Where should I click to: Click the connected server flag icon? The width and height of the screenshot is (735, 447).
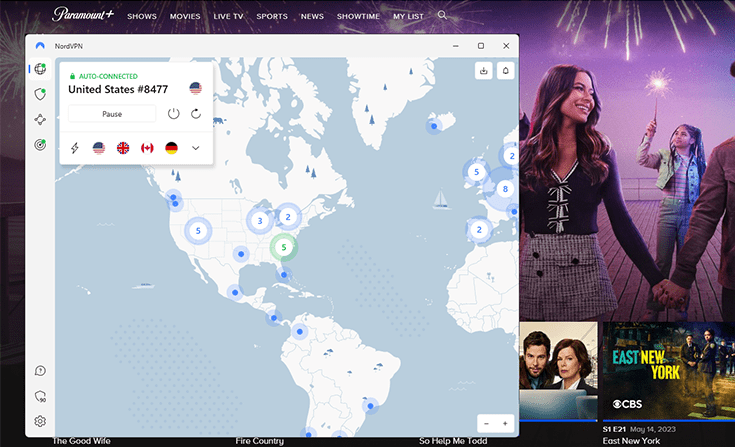(x=195, y=88)
